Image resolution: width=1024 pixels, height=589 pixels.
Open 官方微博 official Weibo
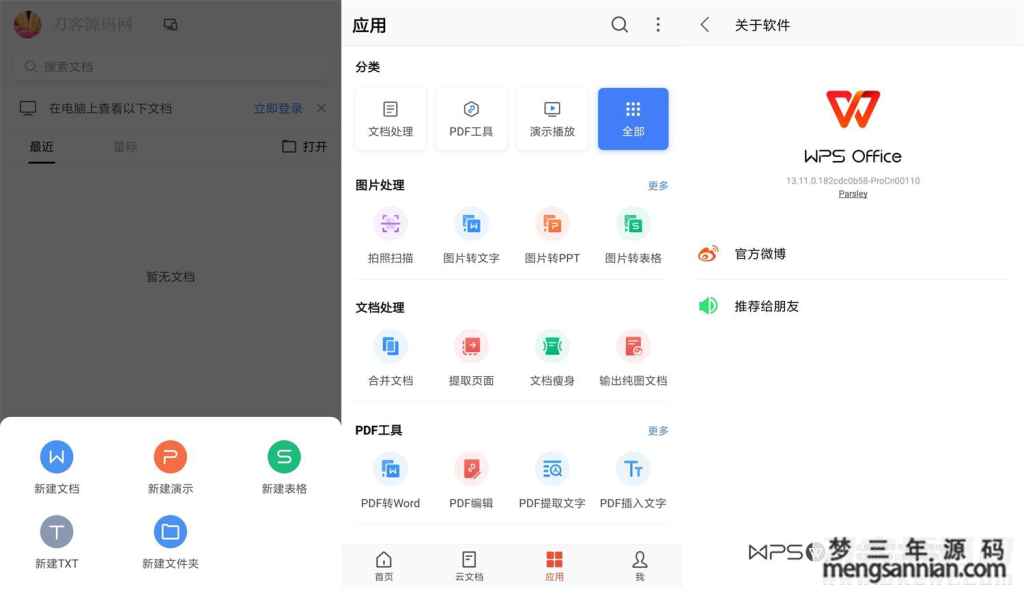(x=853, y=254)
